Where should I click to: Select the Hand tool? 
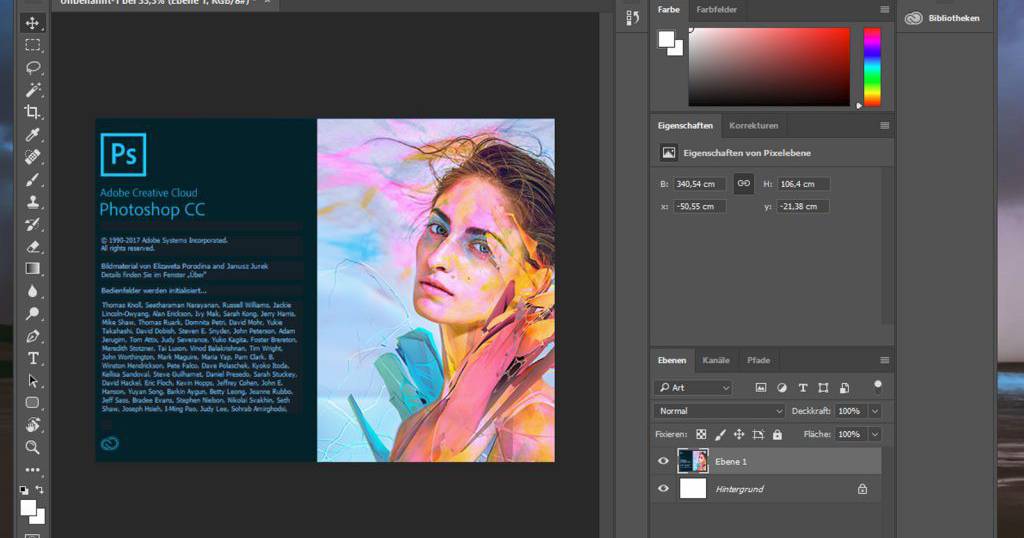pos(32,425)
